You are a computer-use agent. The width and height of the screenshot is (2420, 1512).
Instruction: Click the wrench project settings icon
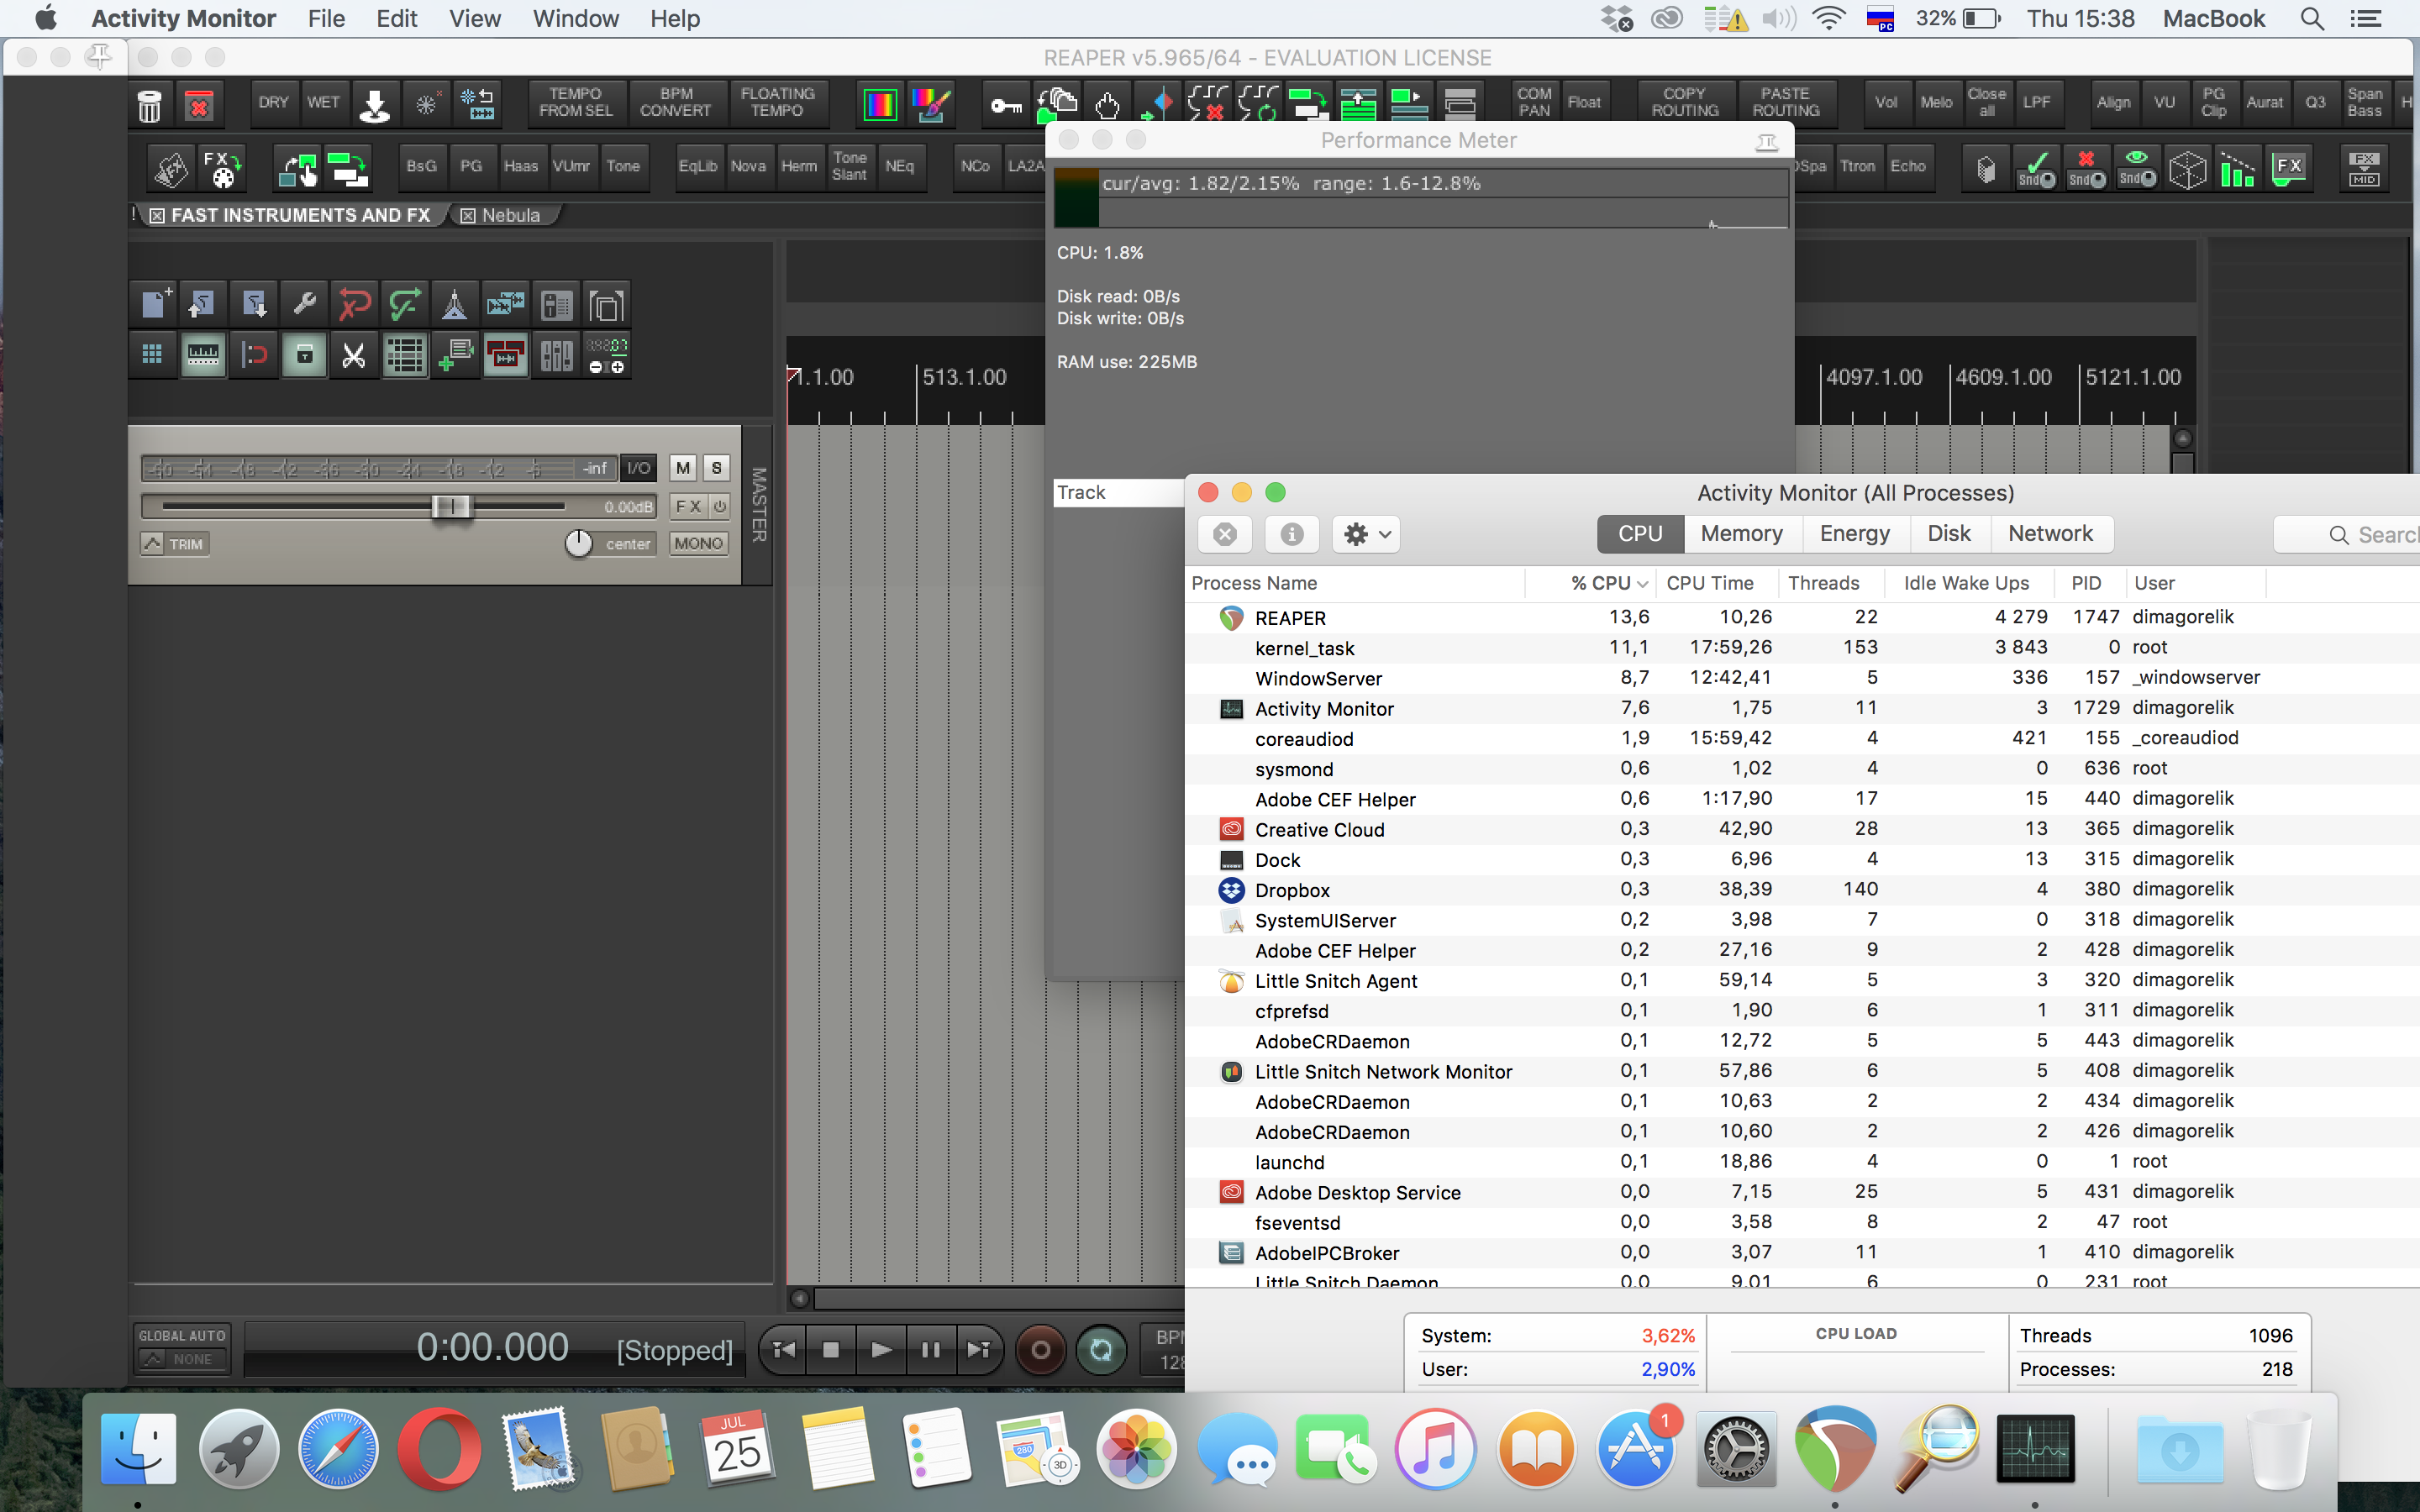click(x=304, y=304)
